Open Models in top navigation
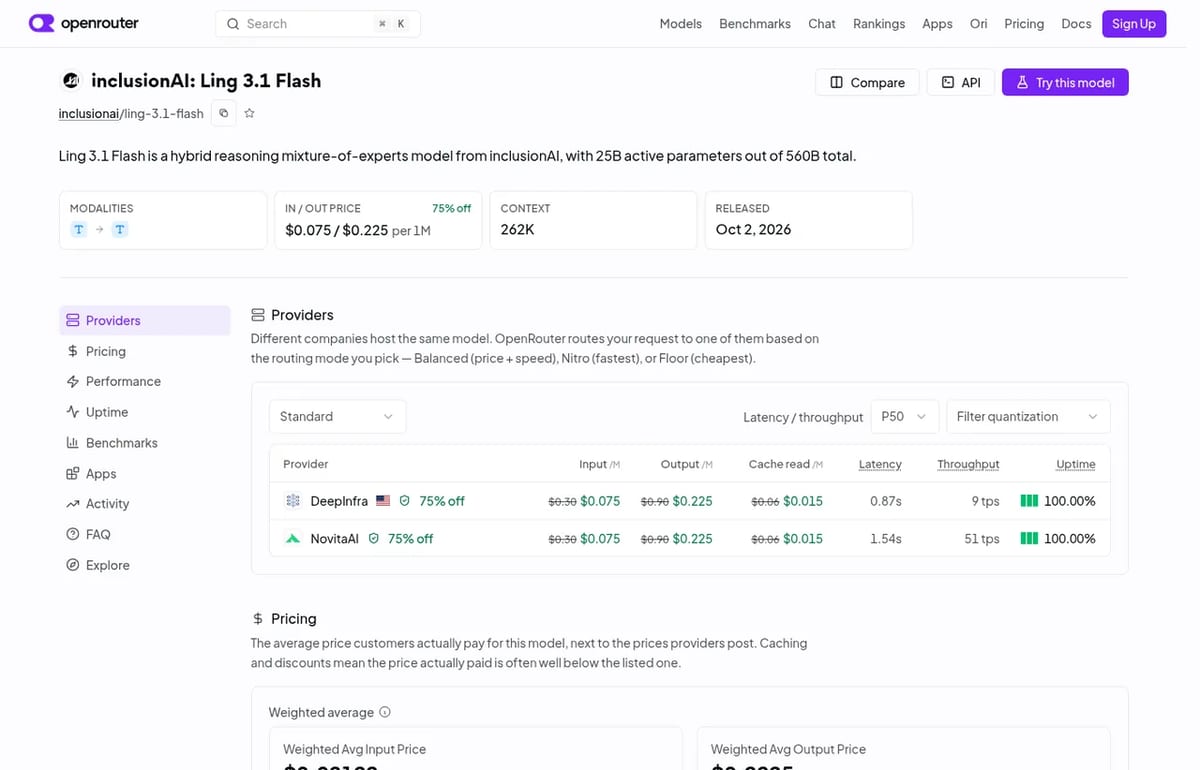 (681, 24)
